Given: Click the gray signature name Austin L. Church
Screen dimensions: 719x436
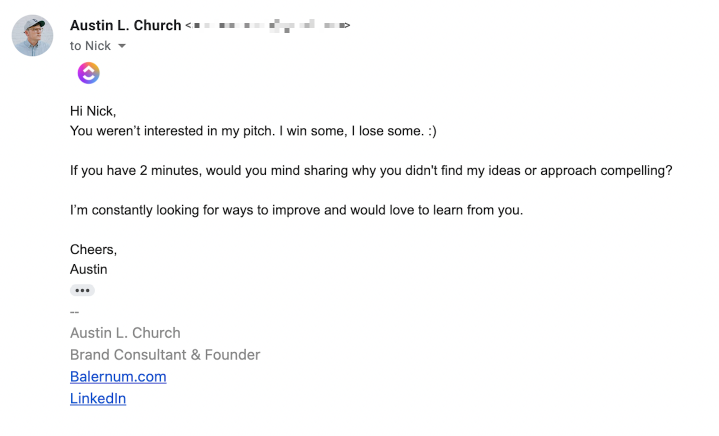Looking at the screenshot, I should [125, 333].
